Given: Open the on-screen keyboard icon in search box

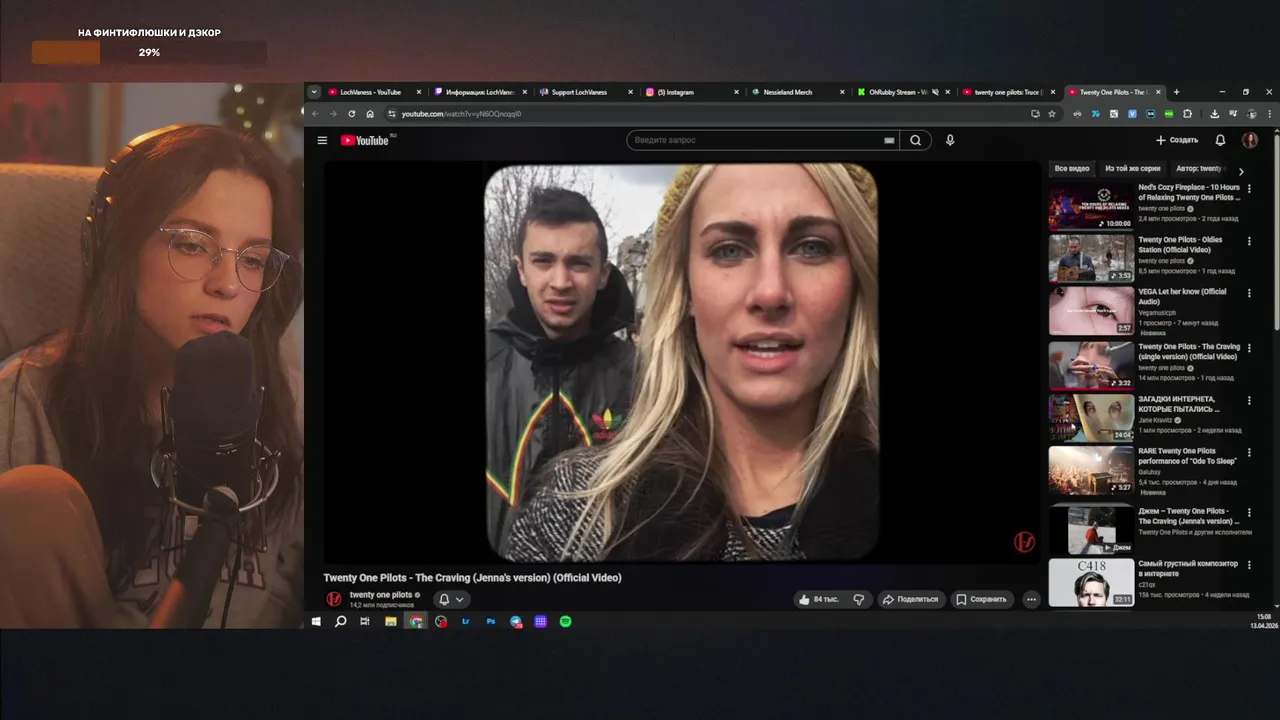Looking at the screenshot, I should (x=889, y=140).
